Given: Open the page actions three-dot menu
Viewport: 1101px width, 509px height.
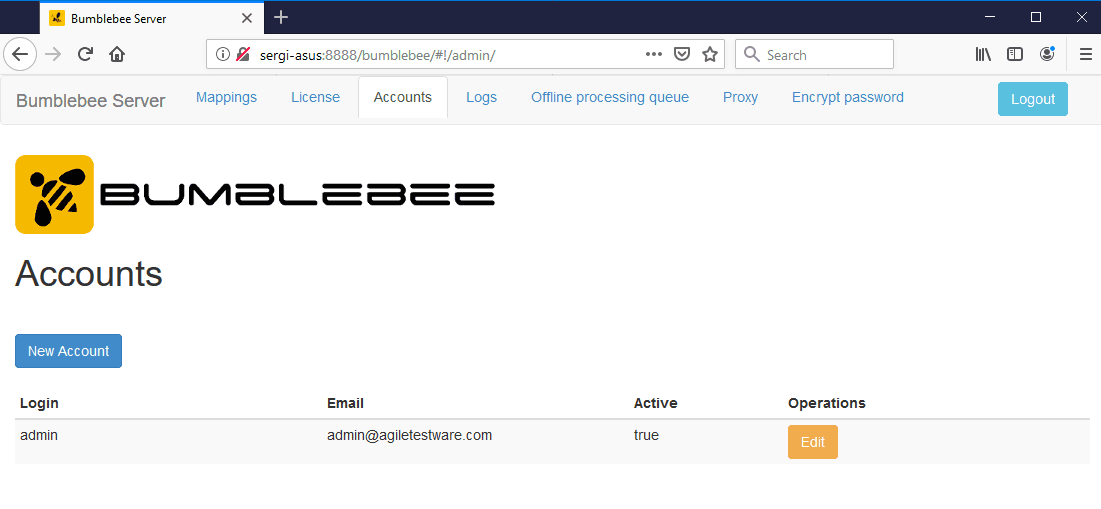Looking at the screenshot, I should tap(654, 54).
